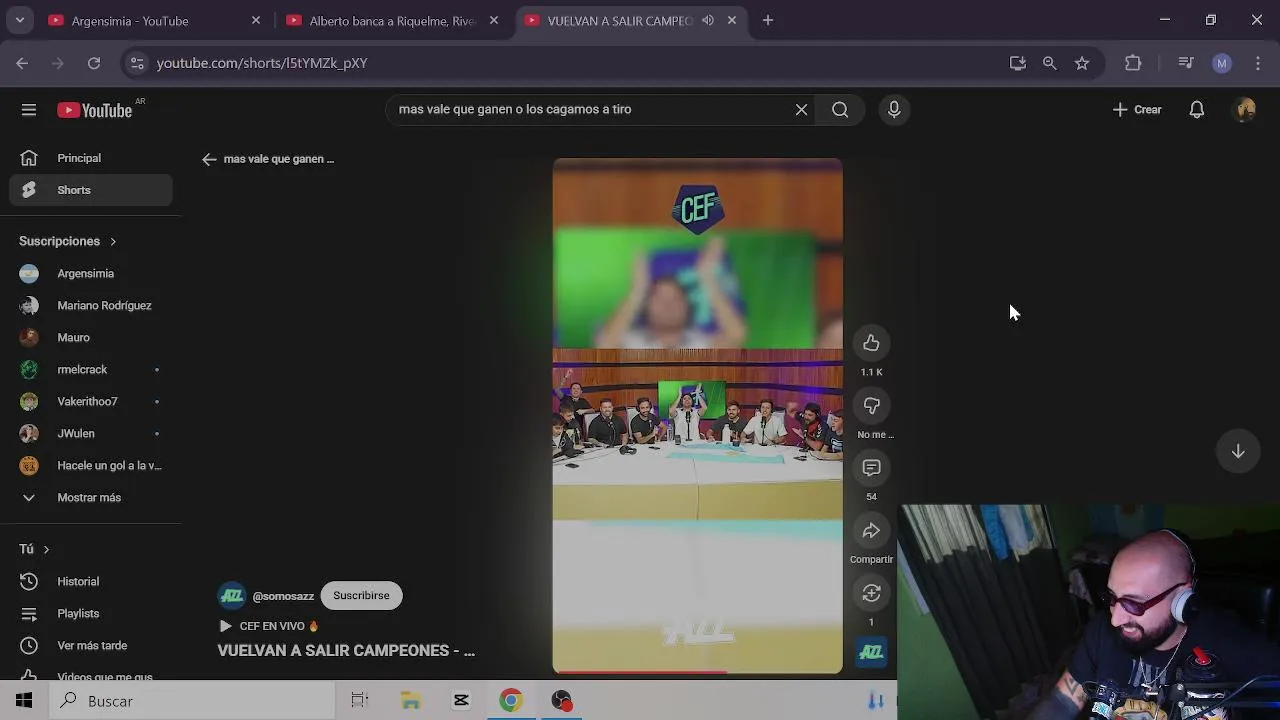This screenshot has height=720, width=1280.
Task: Open Argensimia subscription channel
Action: 91,273
